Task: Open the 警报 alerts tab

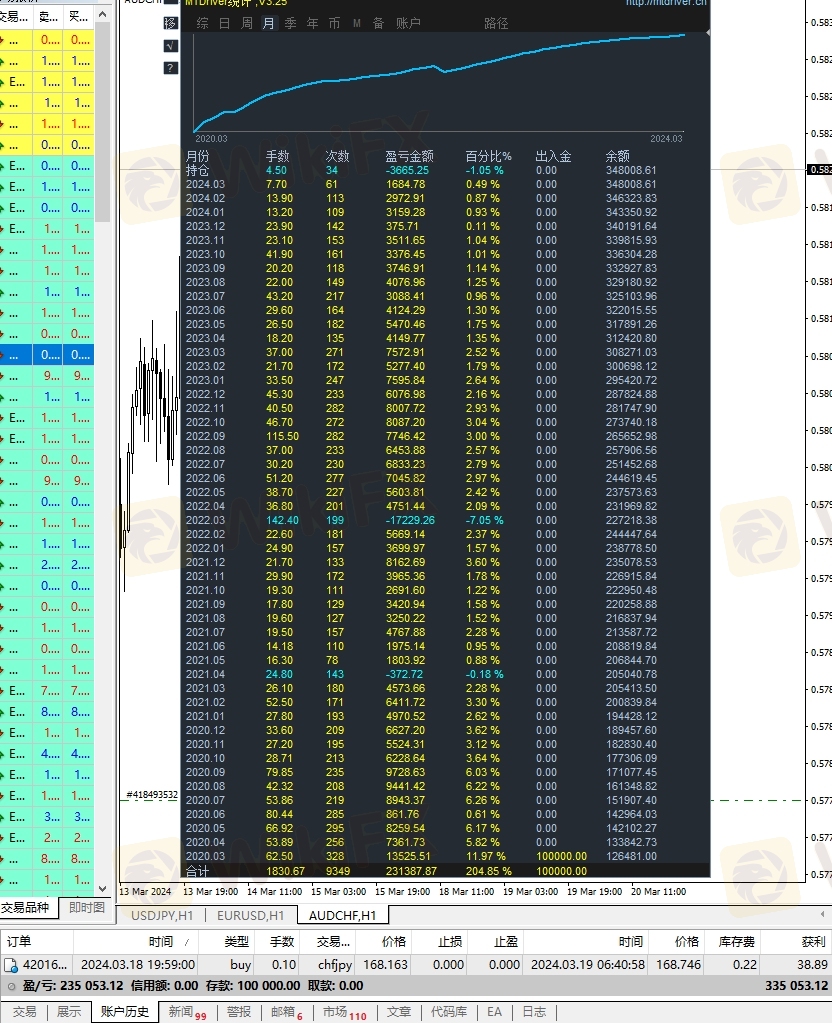Action: pyautogui.click(x=239, y=1011)
